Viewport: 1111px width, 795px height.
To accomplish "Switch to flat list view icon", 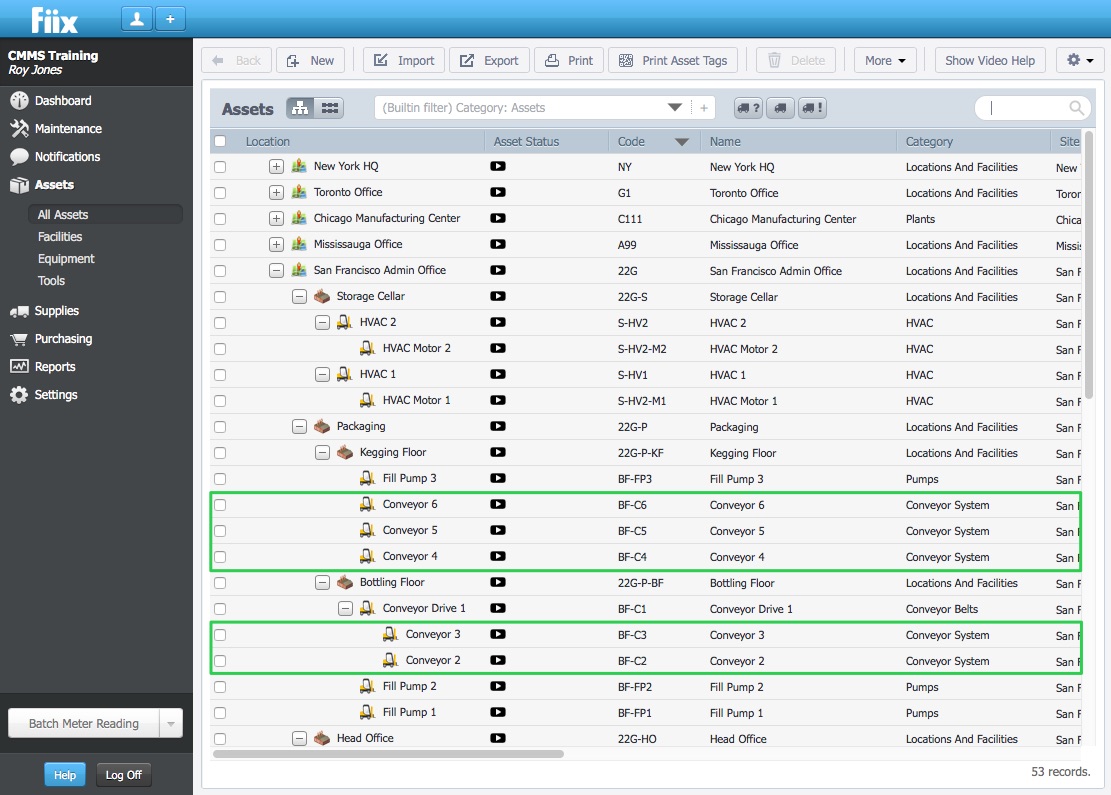I will click(329, 108).
